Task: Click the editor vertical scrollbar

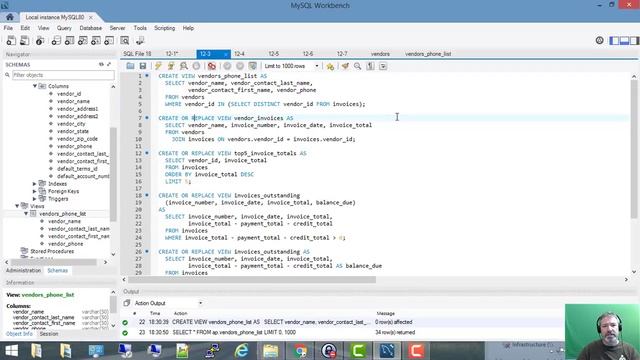Action: coord(634,149)
